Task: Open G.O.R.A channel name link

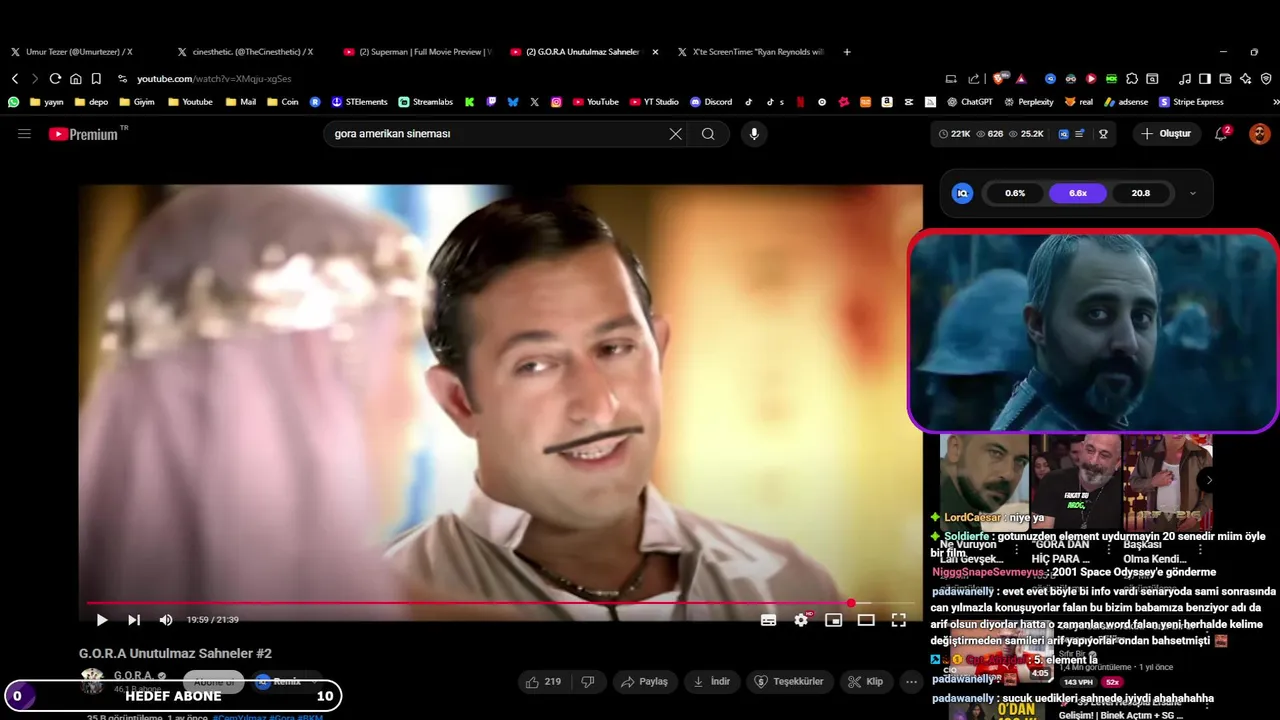Action: pos(134,676)
